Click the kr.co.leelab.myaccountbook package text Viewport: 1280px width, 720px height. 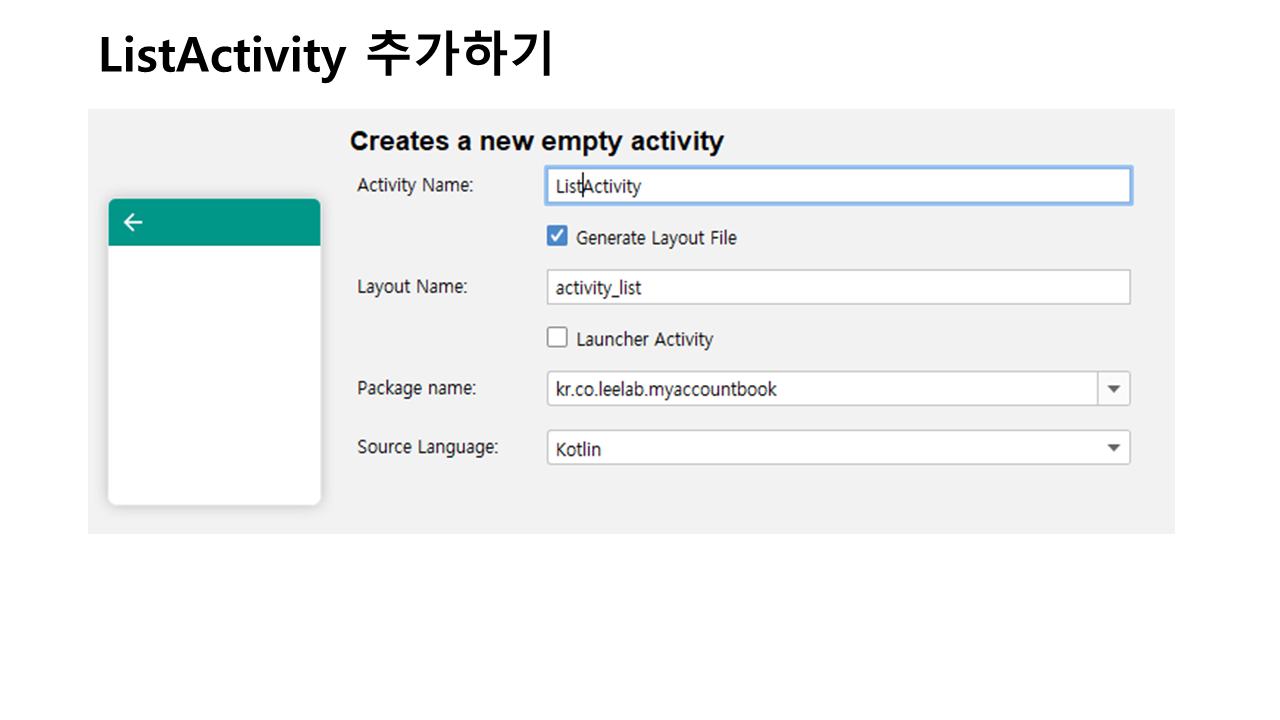pyautogui.click(x=666, y=389)
